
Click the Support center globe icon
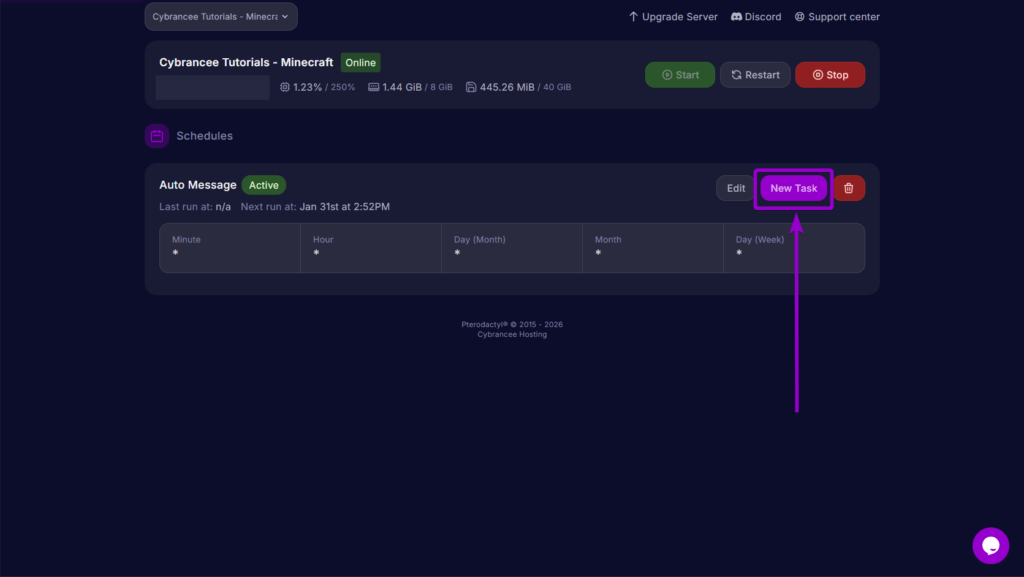[798, 16]
